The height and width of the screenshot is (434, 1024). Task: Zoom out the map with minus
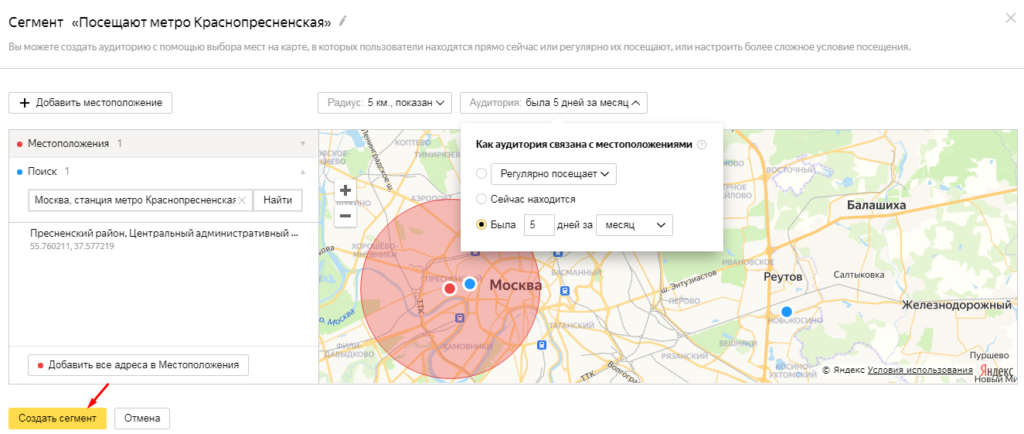pyautogui.click(x=345, y=215)
